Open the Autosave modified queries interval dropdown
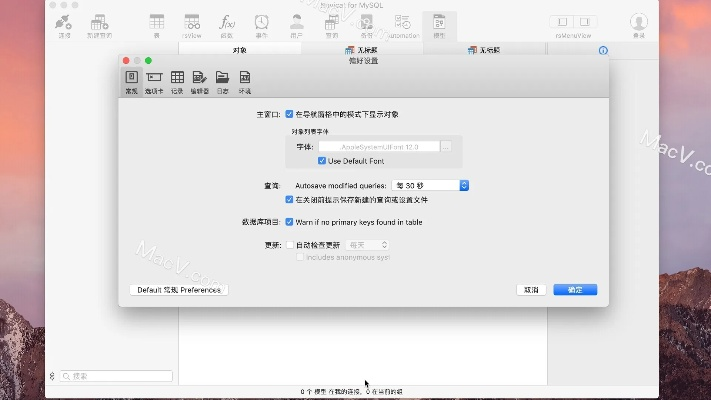The image size is (711, 400). tap(430, 185)
